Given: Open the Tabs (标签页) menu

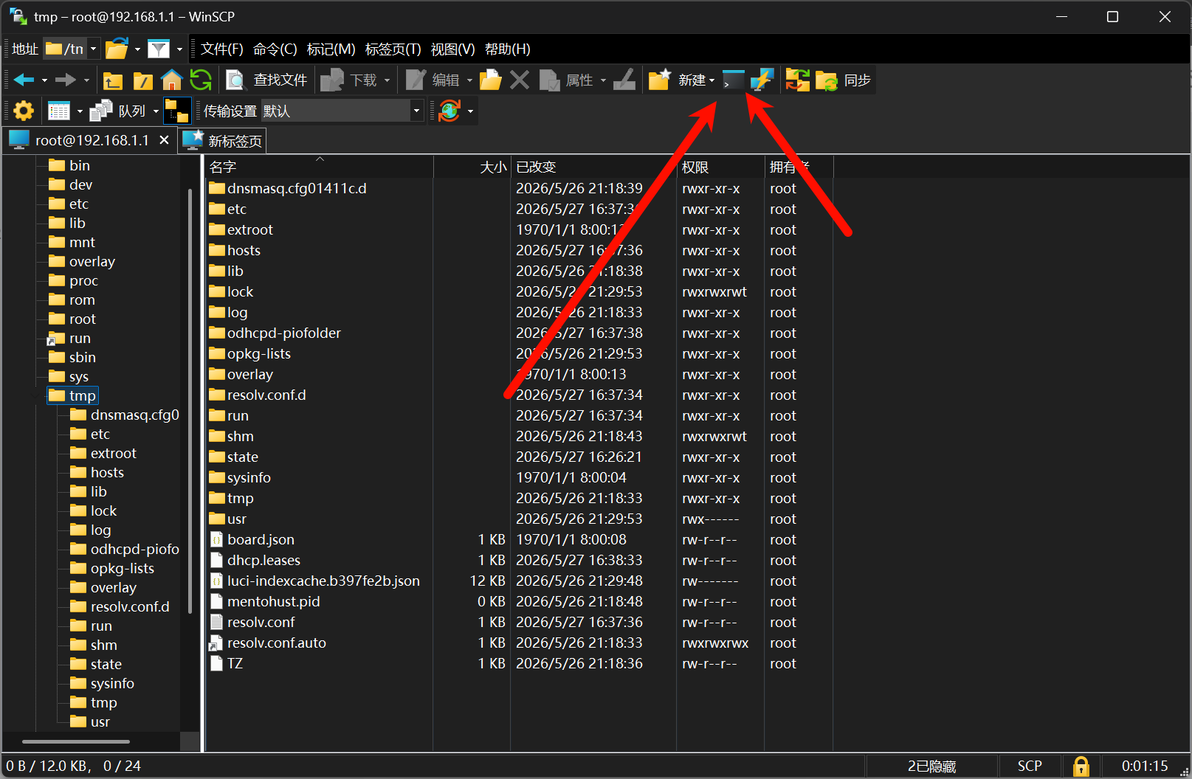Looking at the screenshot, I should click(393, 49).
